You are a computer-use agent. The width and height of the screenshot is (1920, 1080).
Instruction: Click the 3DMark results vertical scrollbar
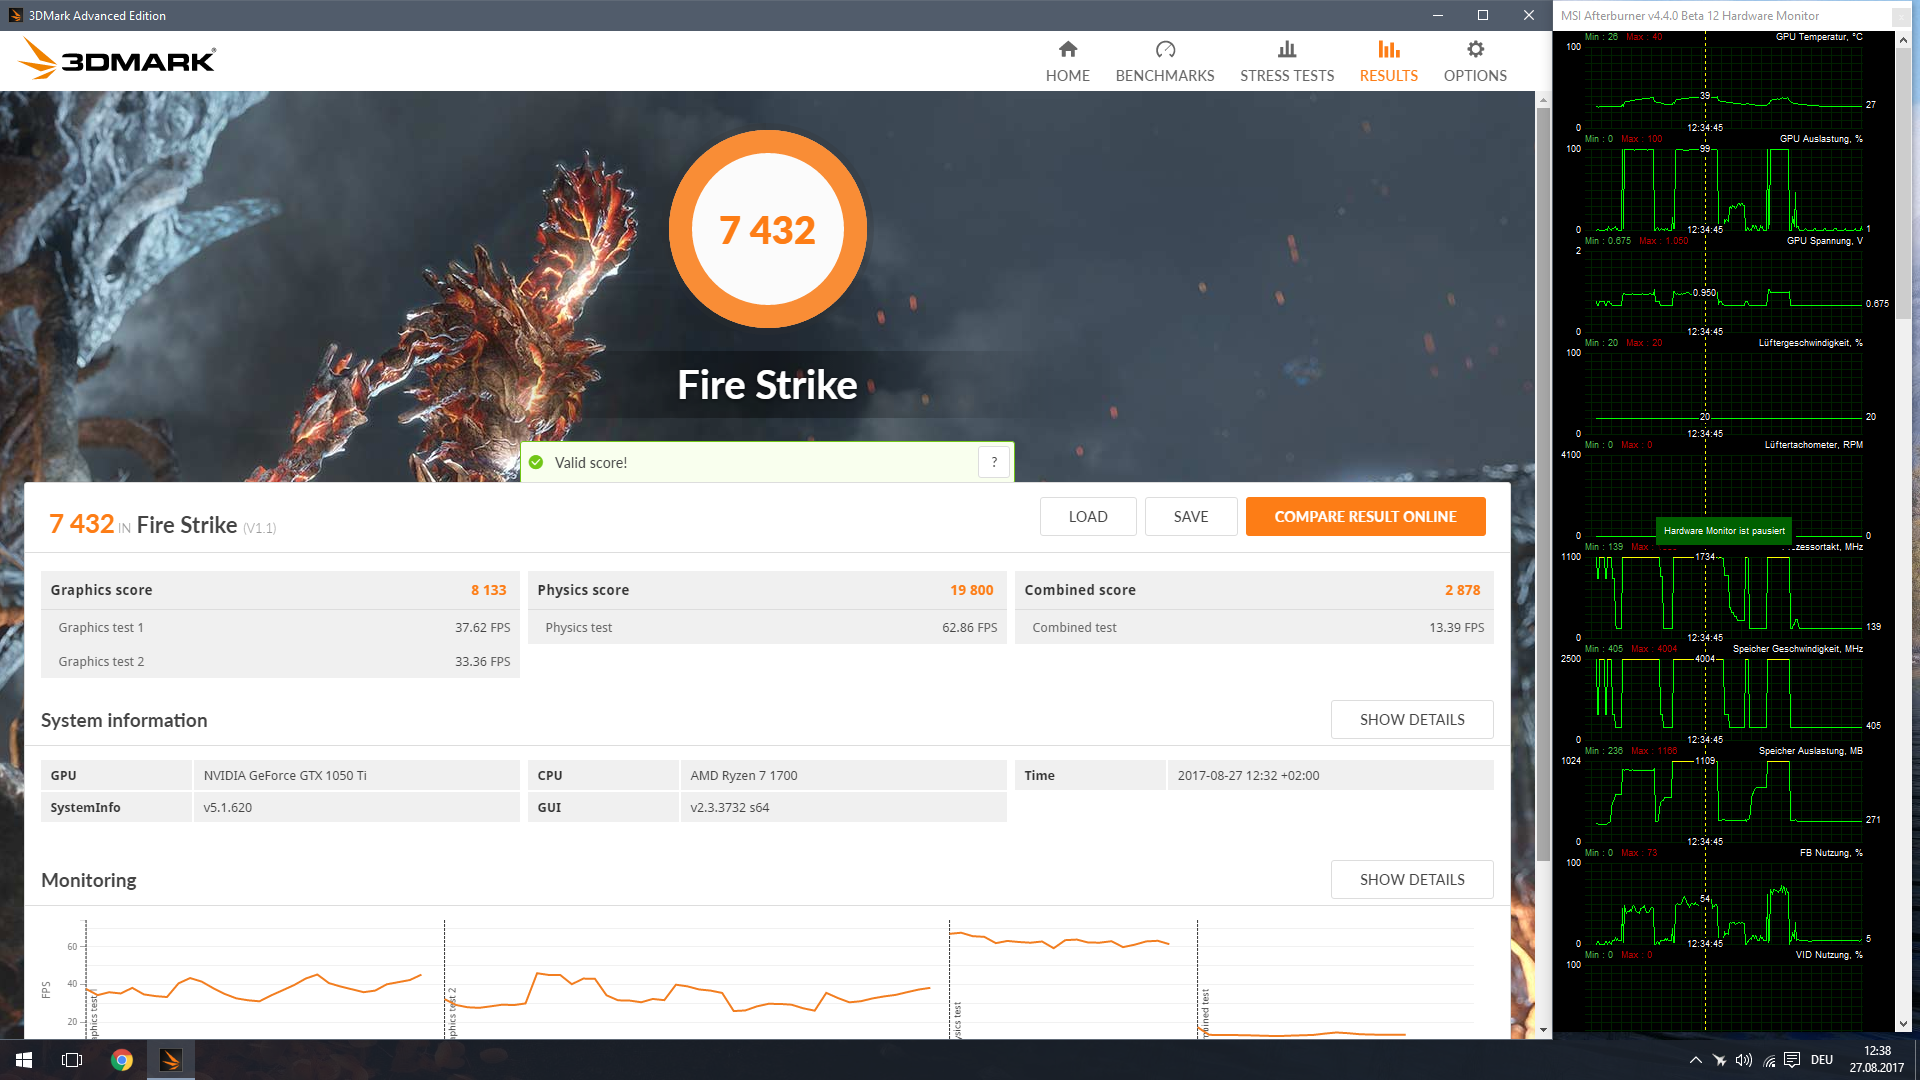(1543, 480)
